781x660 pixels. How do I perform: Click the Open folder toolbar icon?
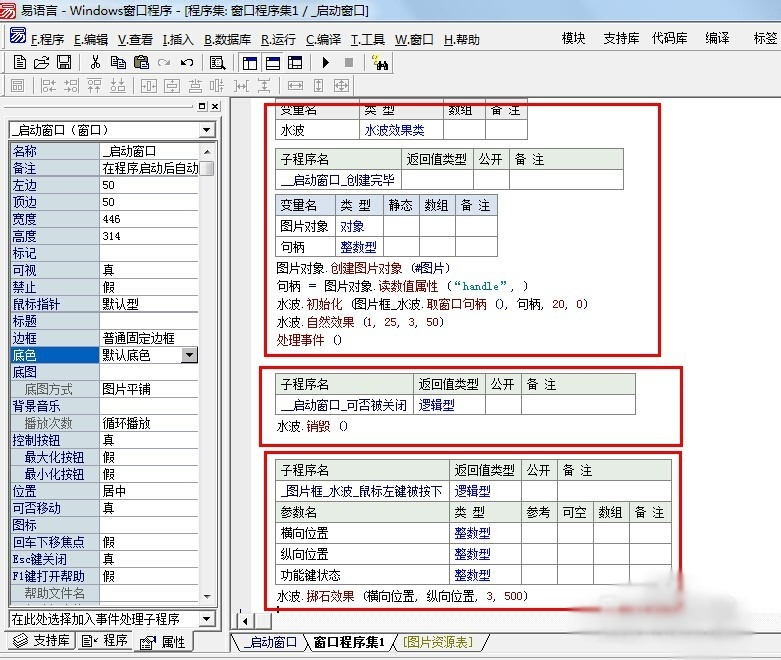(42, 62)
